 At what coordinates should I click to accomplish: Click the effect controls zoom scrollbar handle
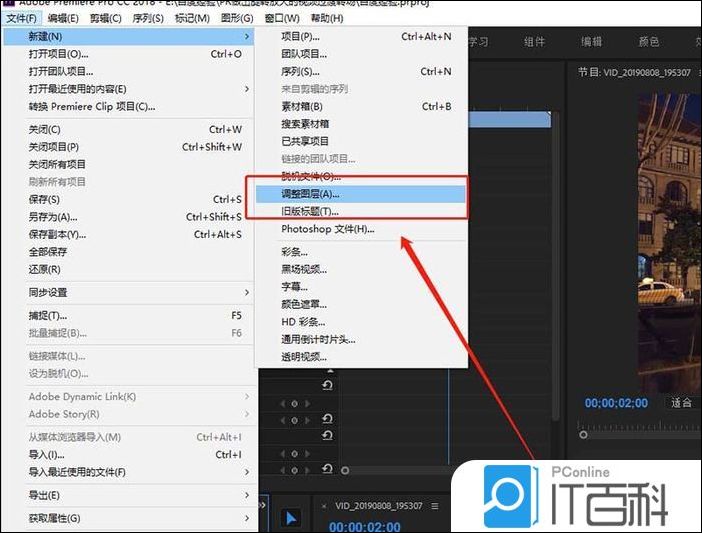[x=345, y=470]
